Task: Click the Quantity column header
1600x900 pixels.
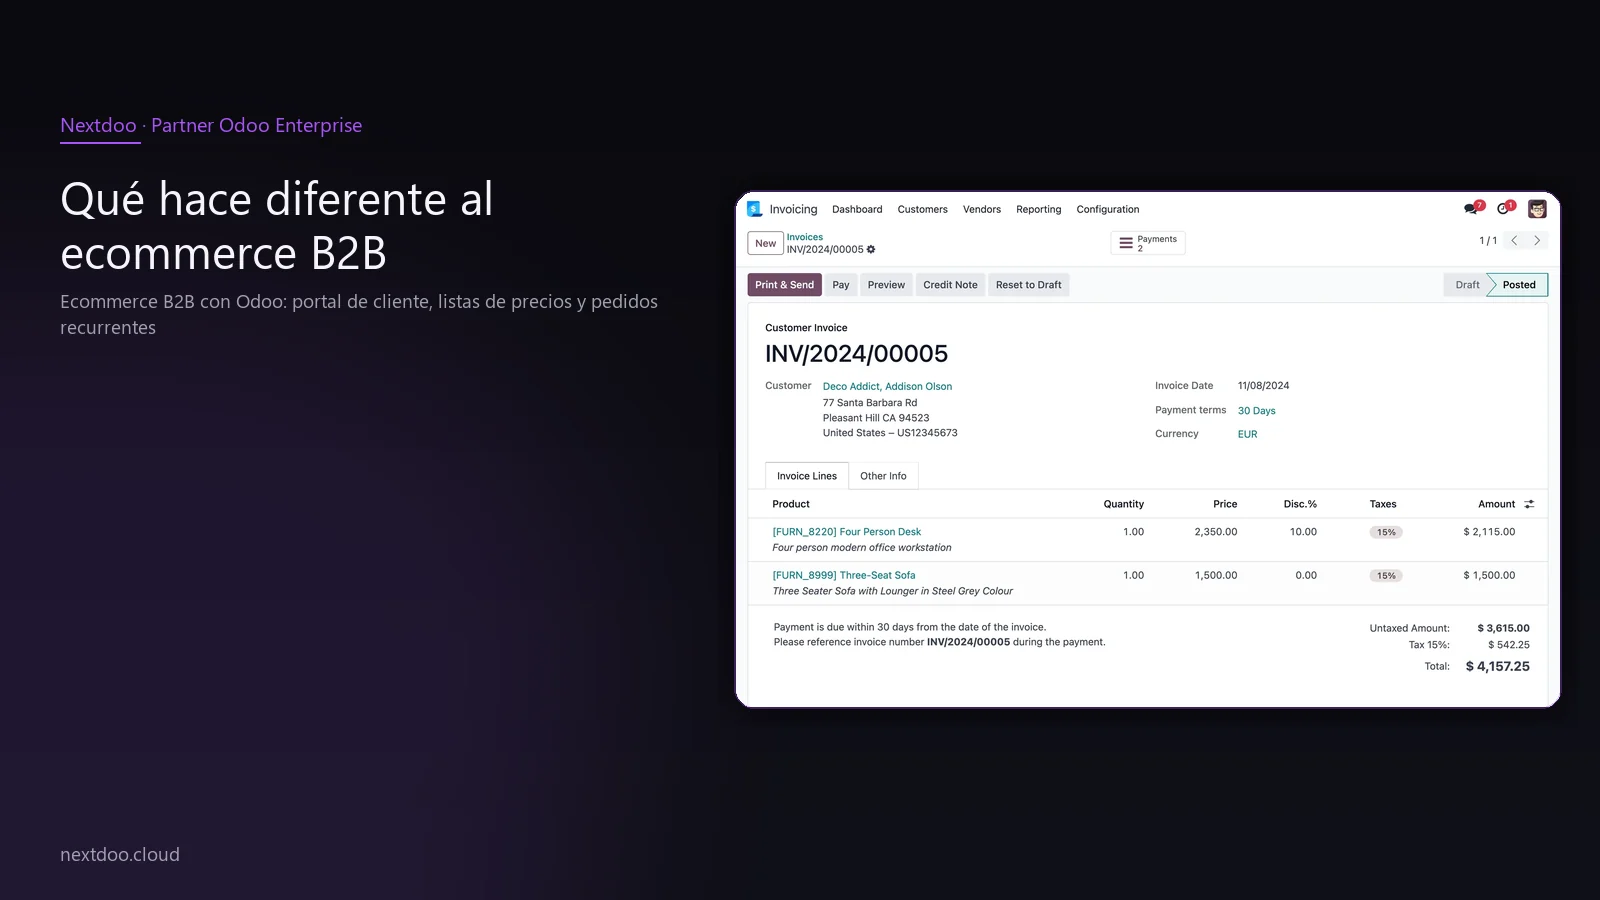Action: click(x=1123, y=504)
